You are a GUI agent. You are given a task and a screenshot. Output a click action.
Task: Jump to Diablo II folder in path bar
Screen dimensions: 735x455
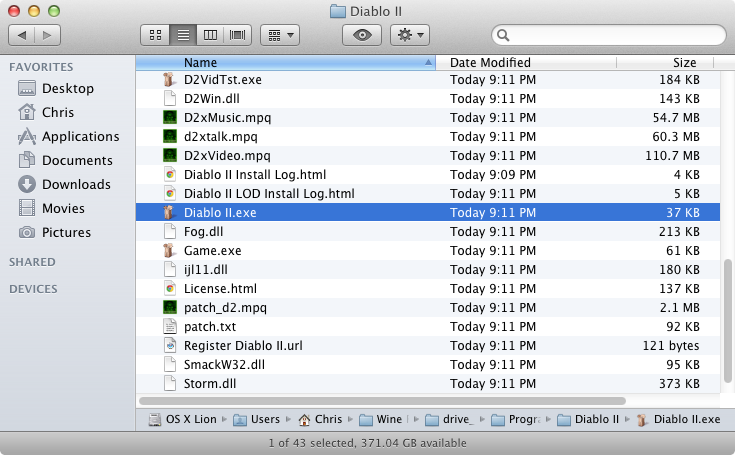pos(588,419)
